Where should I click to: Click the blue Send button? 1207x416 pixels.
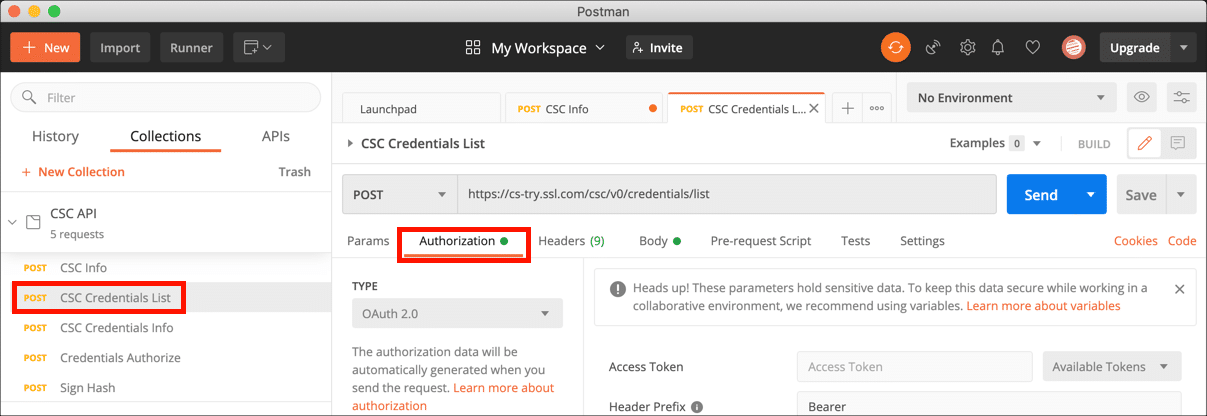coord(1040,195)
